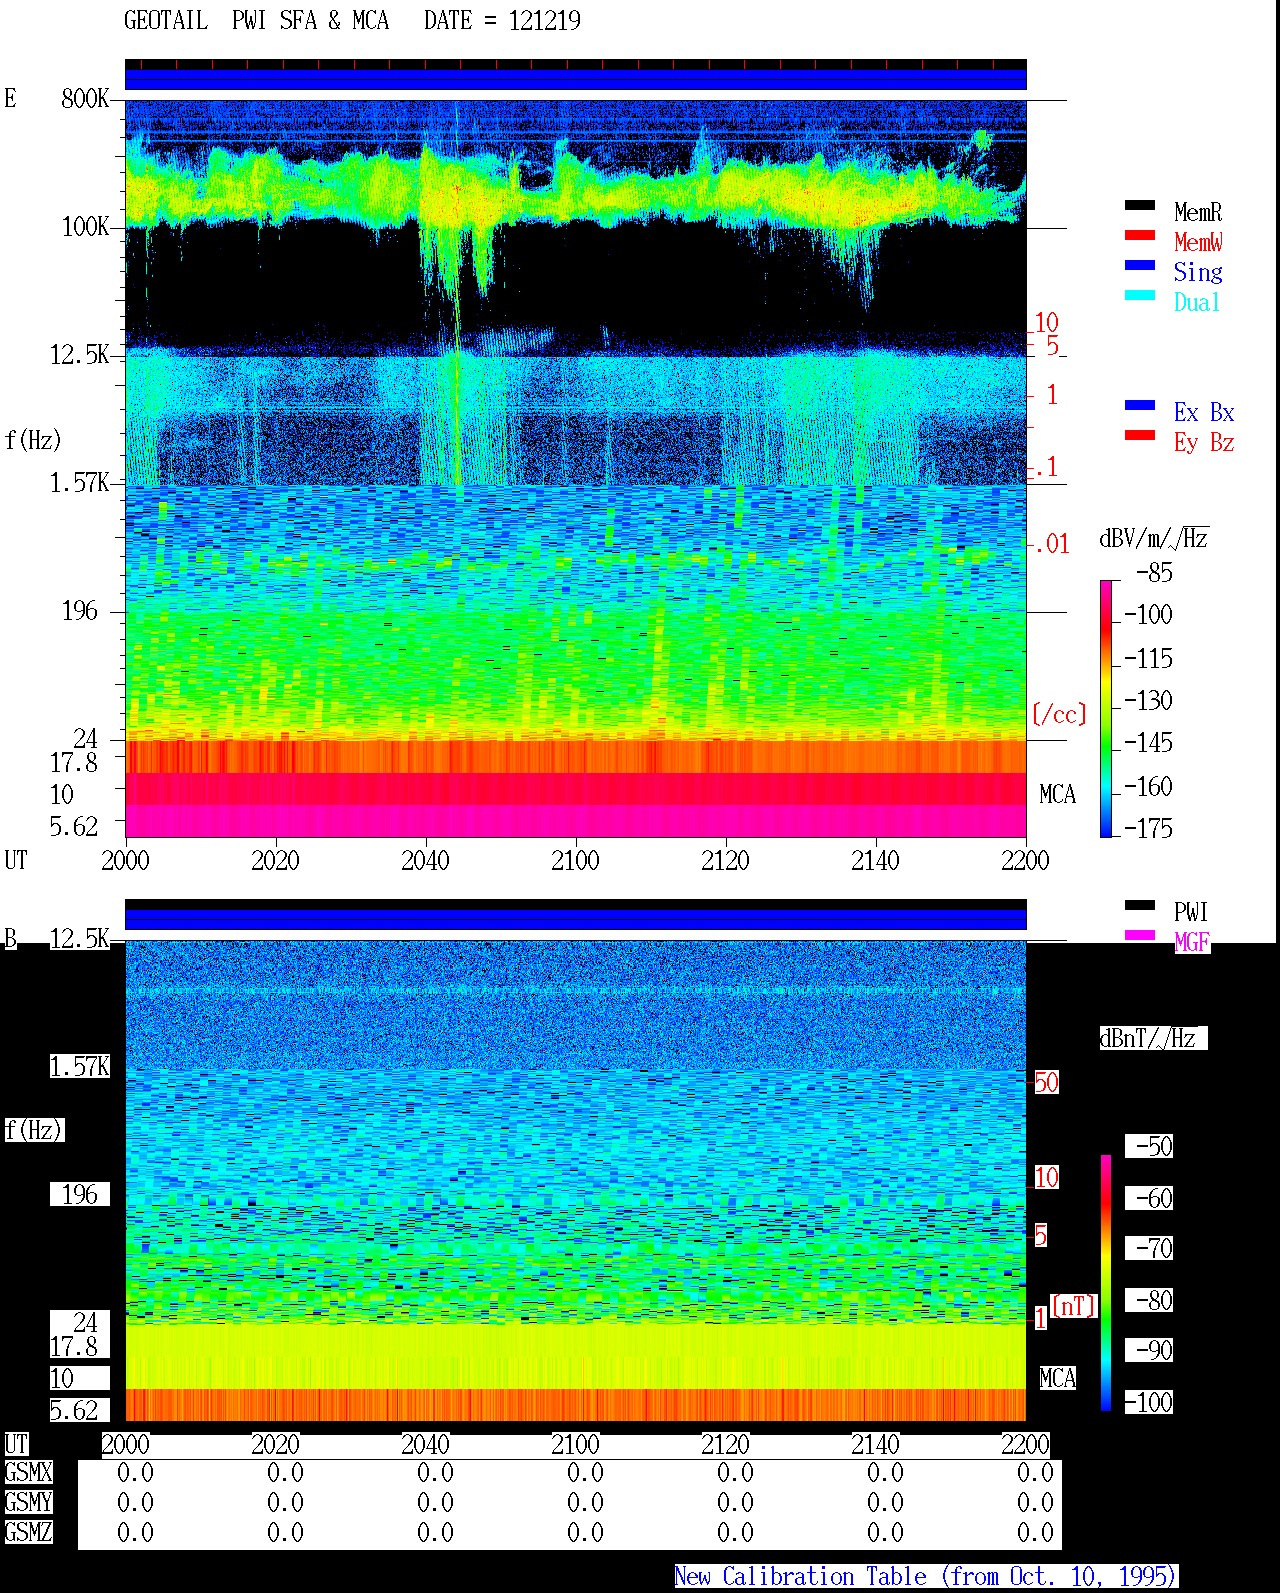Click the black MemR legend swatch

point(1140,206)
